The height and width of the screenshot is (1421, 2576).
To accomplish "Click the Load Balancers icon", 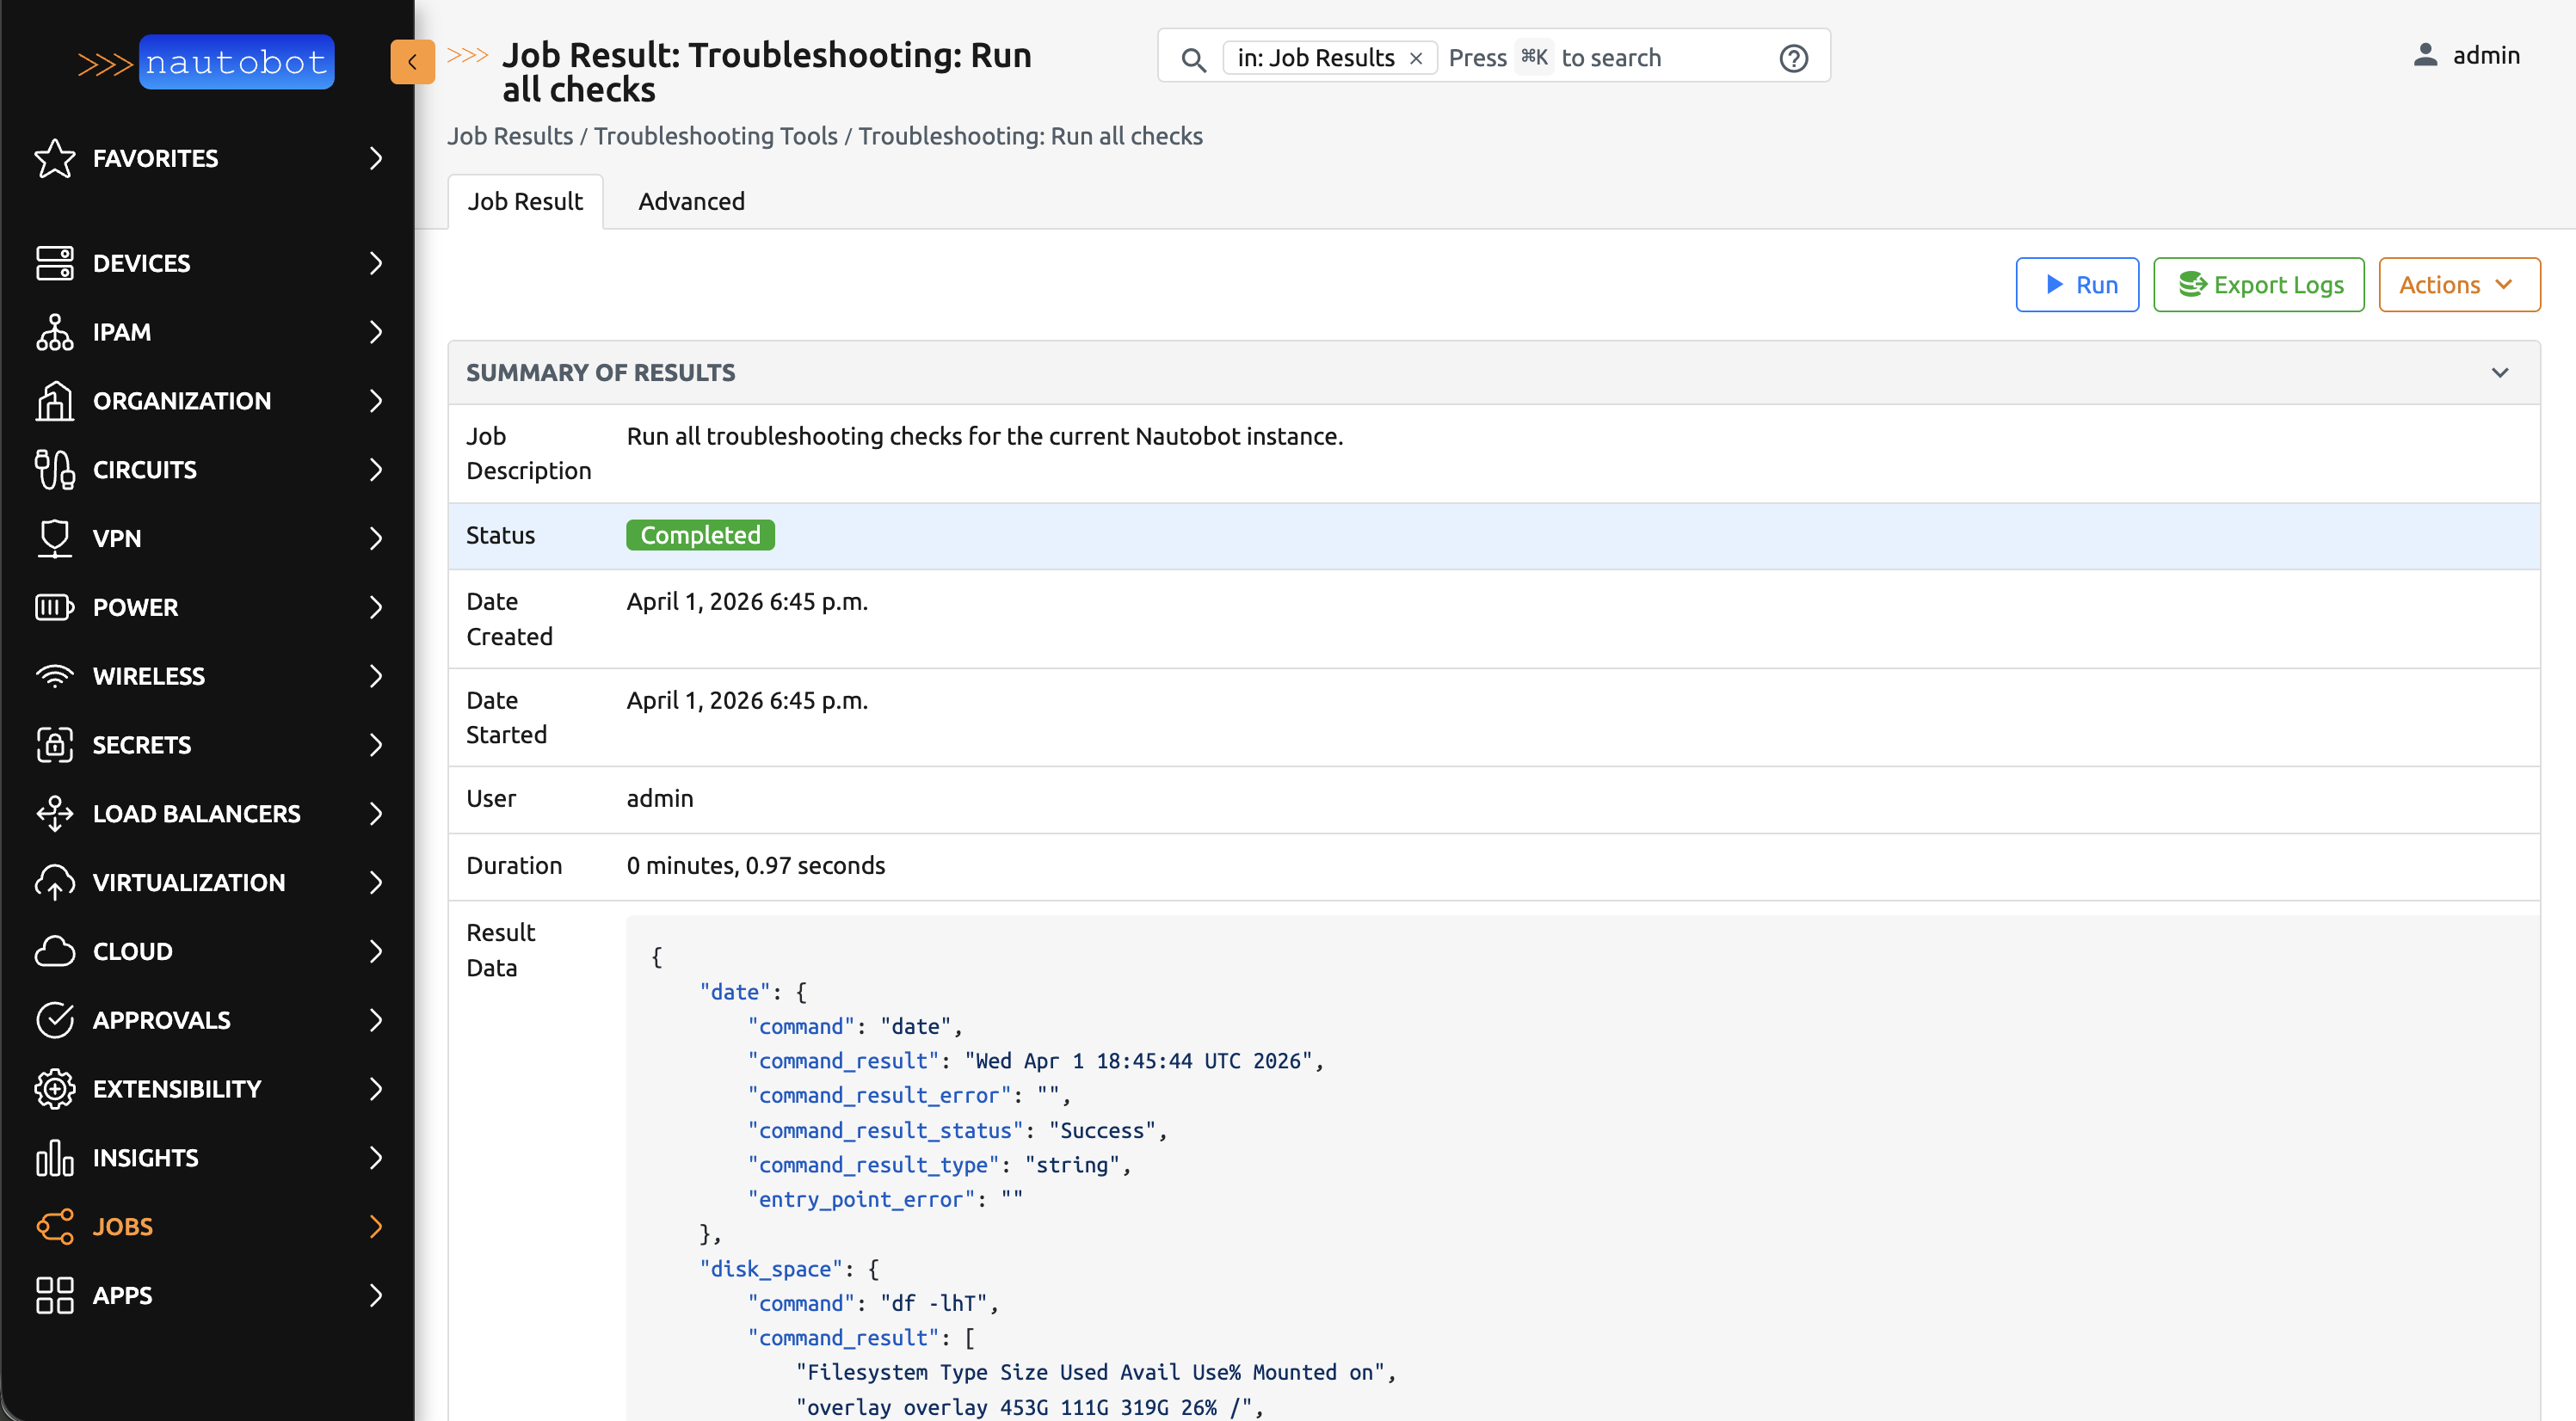I will point(54,813).
